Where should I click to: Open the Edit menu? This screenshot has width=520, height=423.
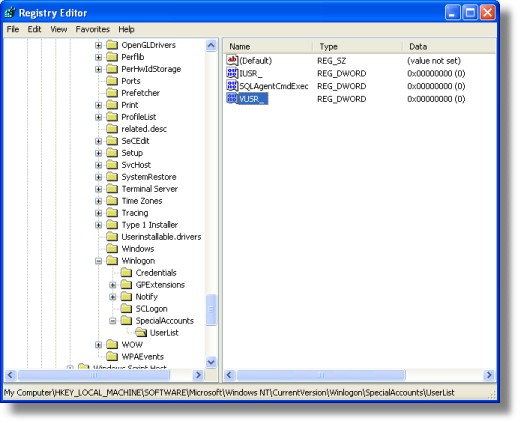pyautogui.click(x=34, y=29)
